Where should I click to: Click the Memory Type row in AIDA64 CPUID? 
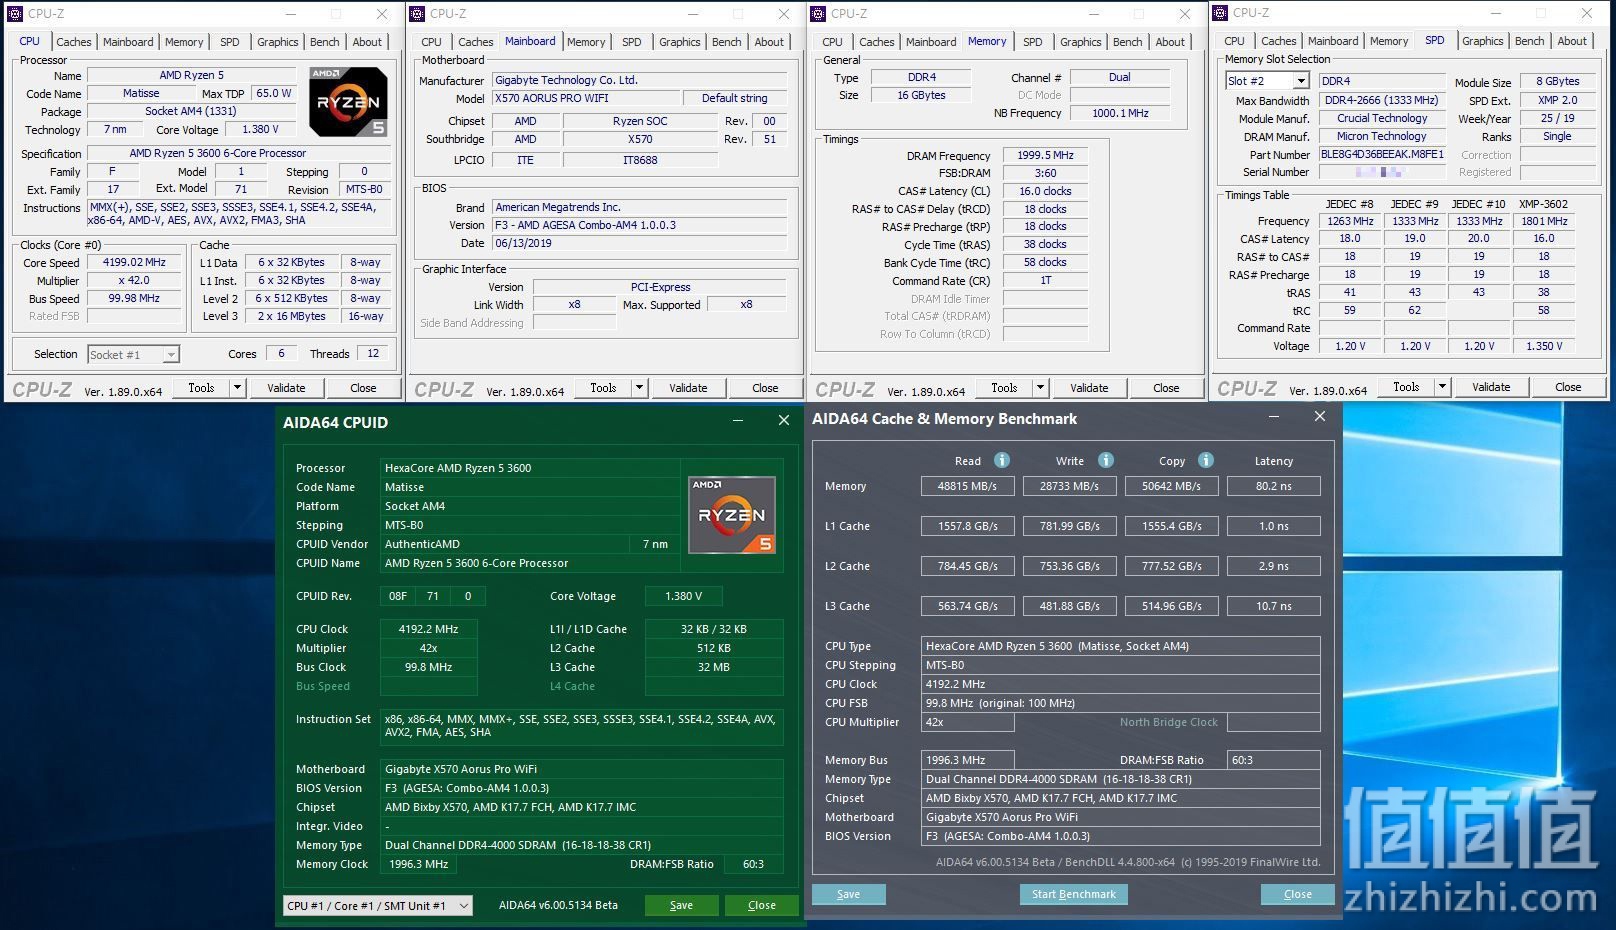point(582,845)
